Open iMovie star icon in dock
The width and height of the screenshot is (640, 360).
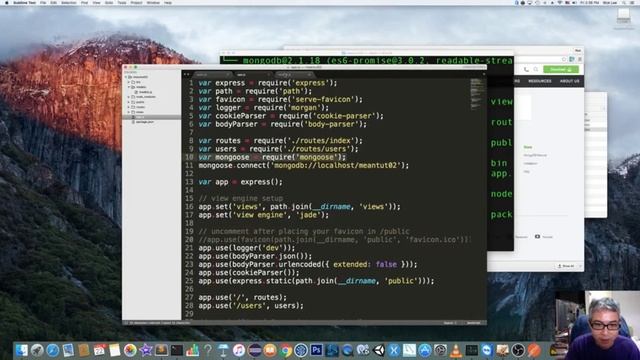pyautogui.click(x=146, y=350)
